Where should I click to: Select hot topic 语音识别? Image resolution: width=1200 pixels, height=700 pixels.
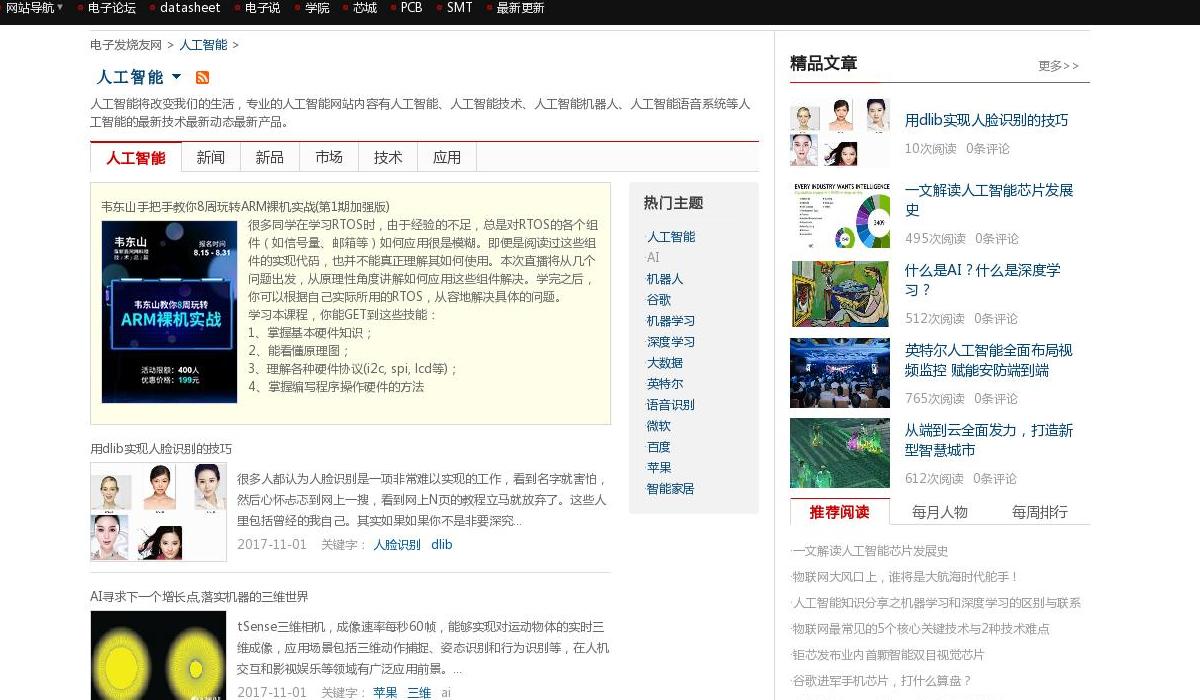(x=671, y=405)
